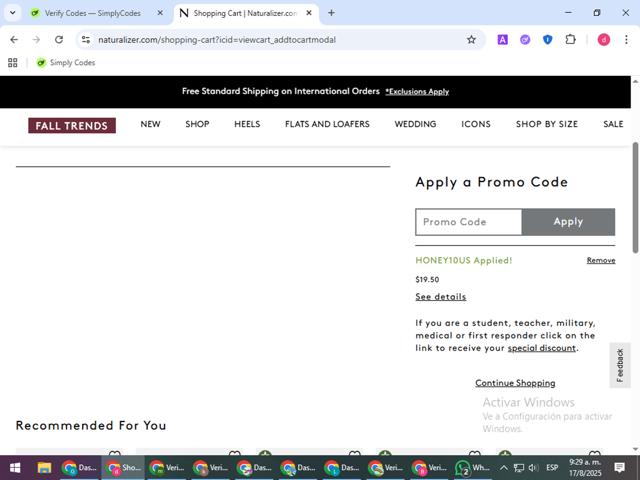Open the apps grid in bookmarks bar
This screenshot has width=640, height=480.
point(13,62)
